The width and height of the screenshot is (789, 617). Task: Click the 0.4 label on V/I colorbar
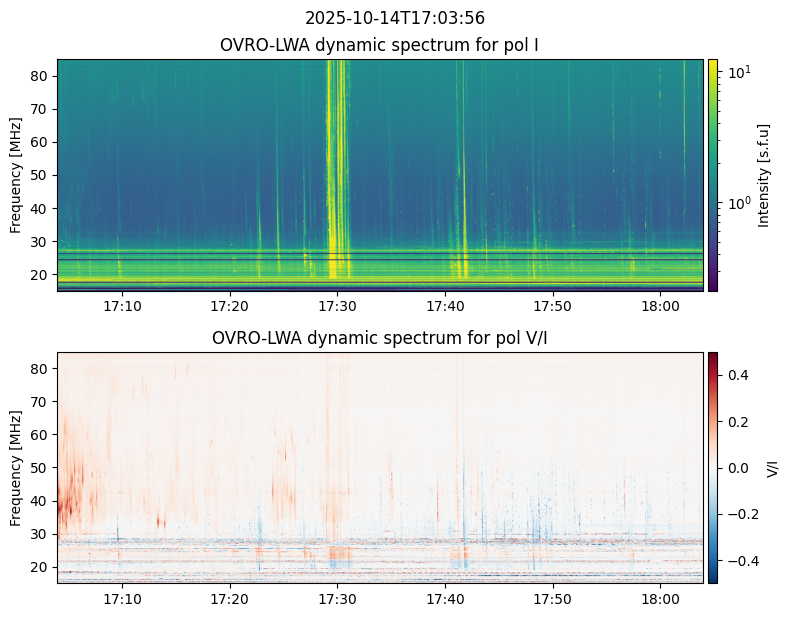[x=738, y=375]
